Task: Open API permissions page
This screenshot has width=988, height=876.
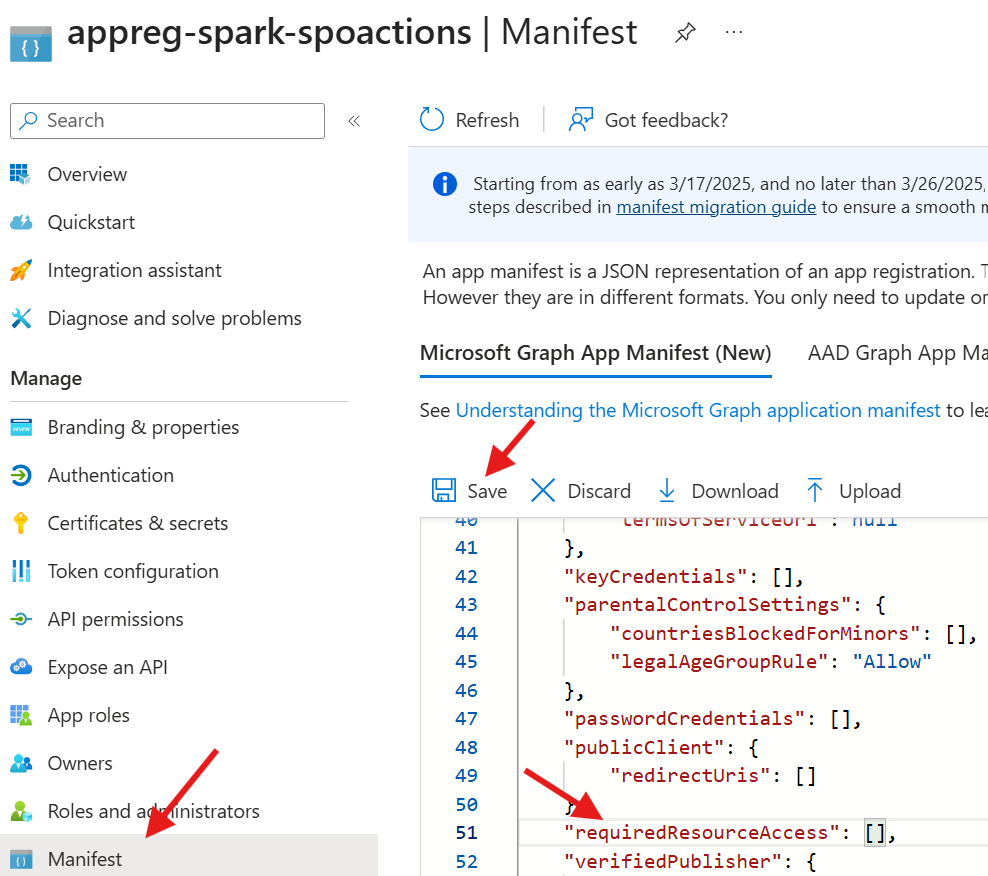Action: (115, 619)
